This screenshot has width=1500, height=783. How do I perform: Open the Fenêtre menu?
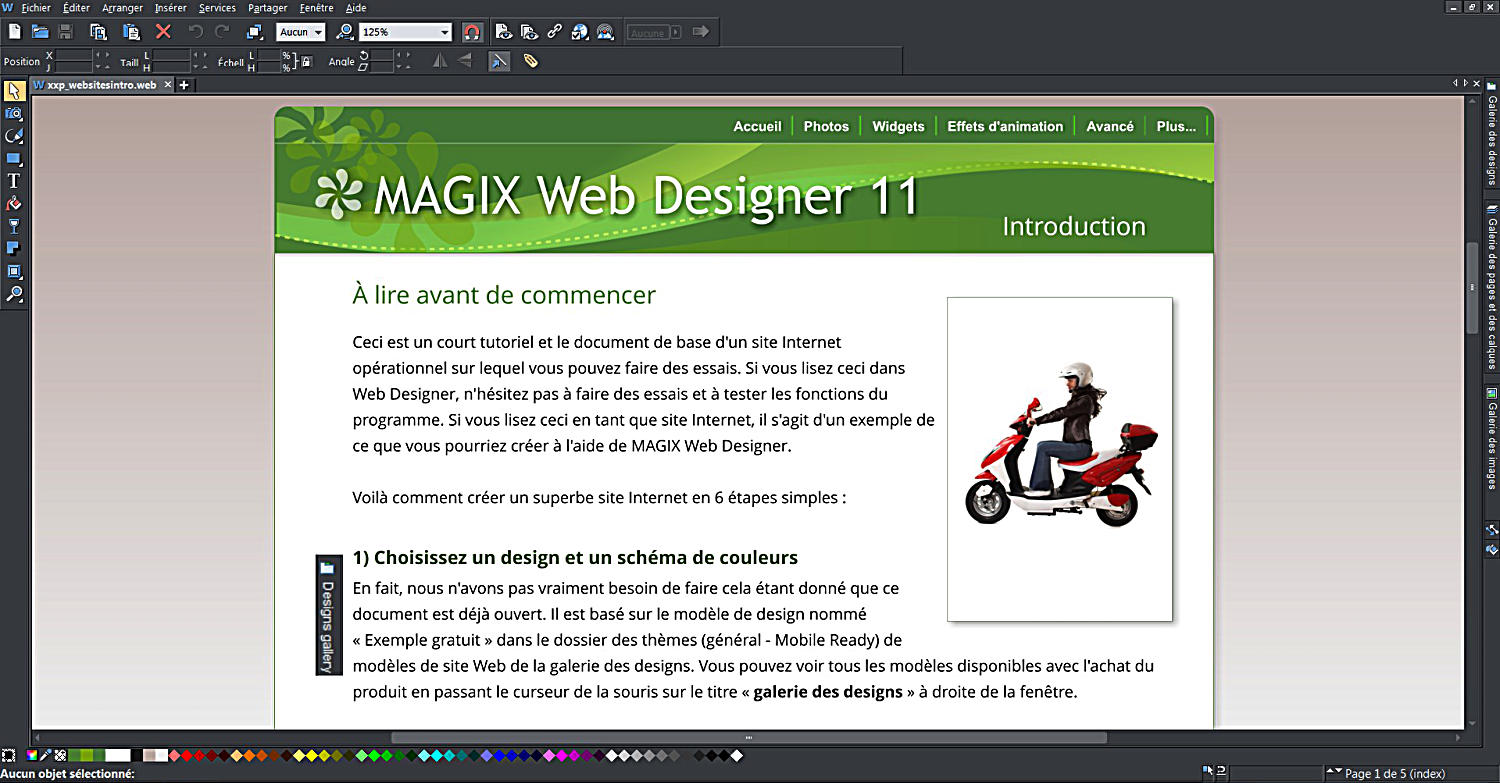click(x=316, y=8)
